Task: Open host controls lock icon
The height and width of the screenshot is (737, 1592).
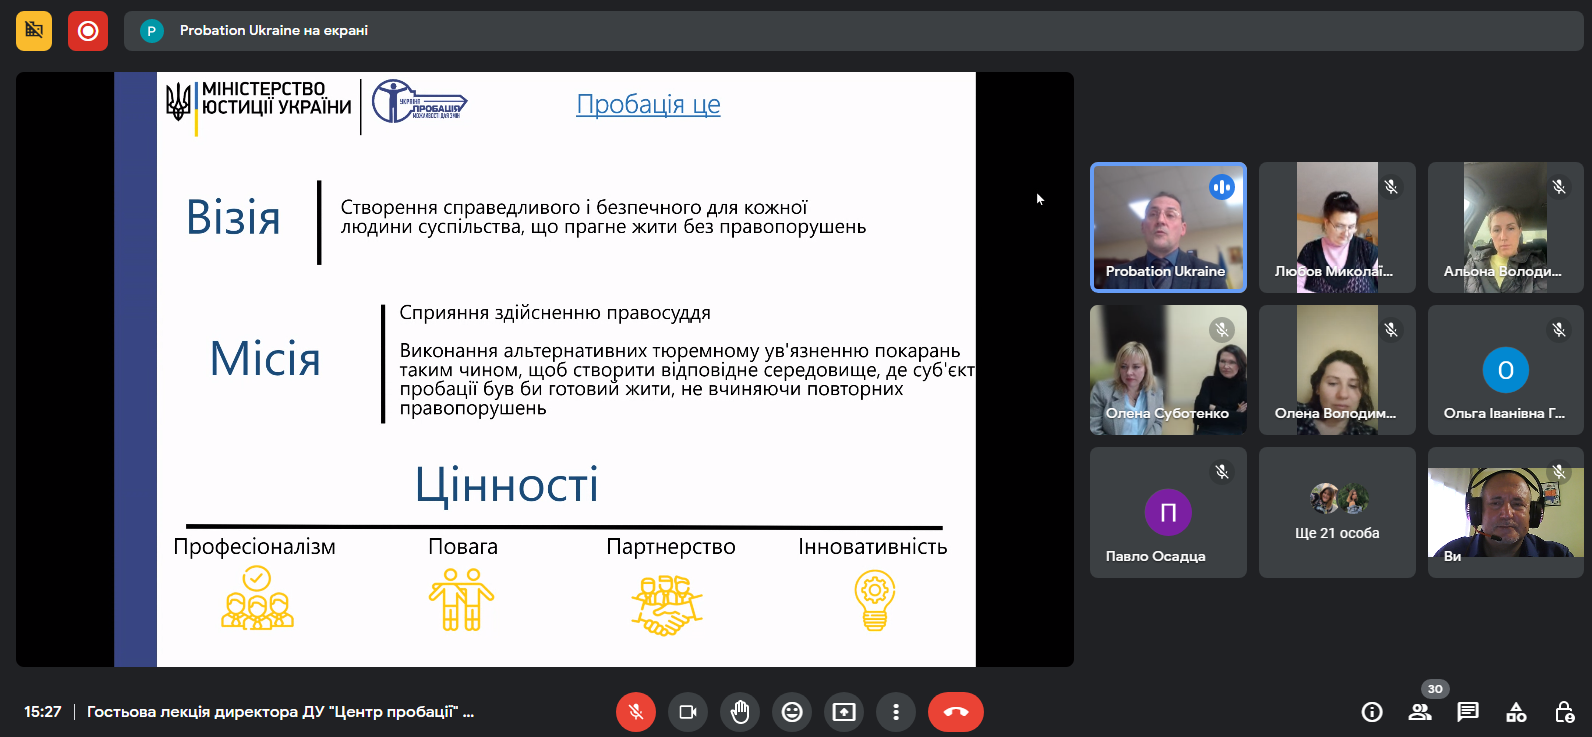Action: (1564, 712)
